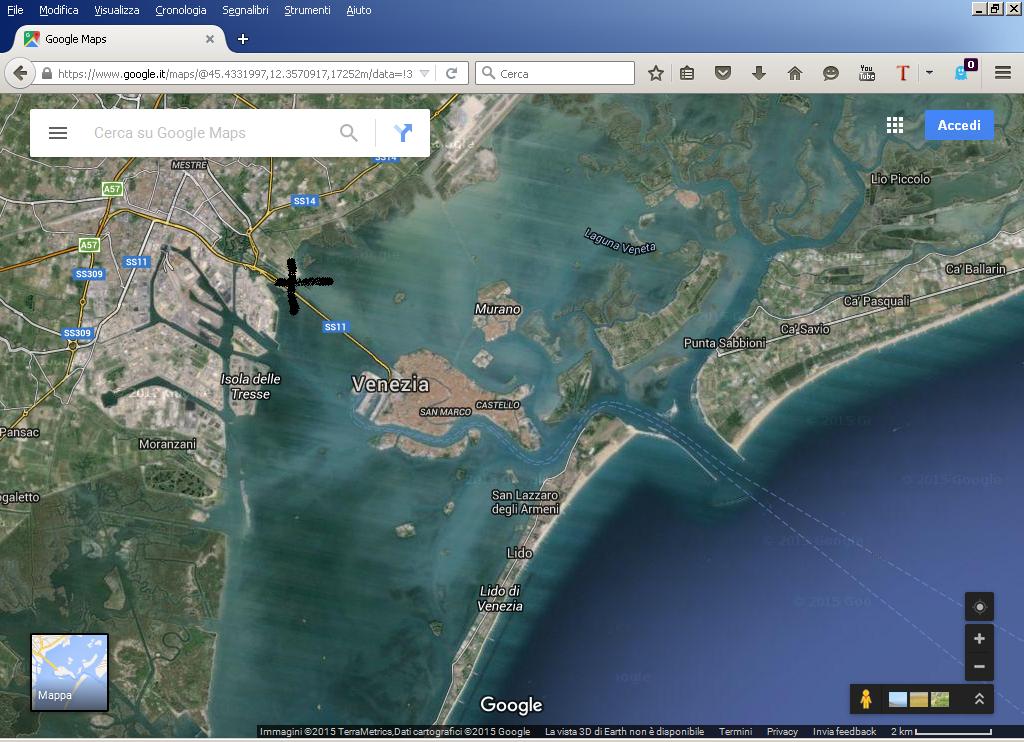1024x742 pixels.
Task: Click the Ca' Pasquali label
Action: pyautogui.click(x=876, y=301)
